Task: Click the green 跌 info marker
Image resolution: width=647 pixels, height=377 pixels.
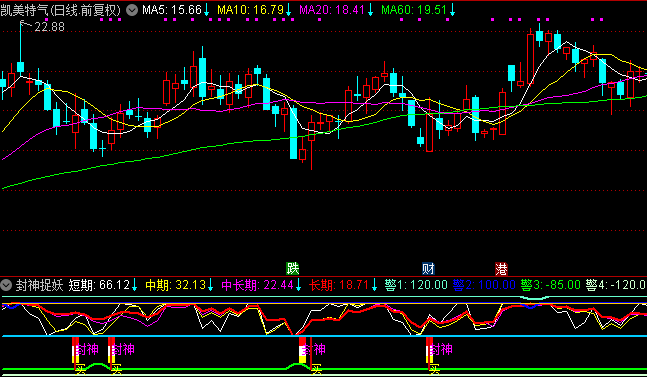Action: pyautogui.click(x=293, y=269)
